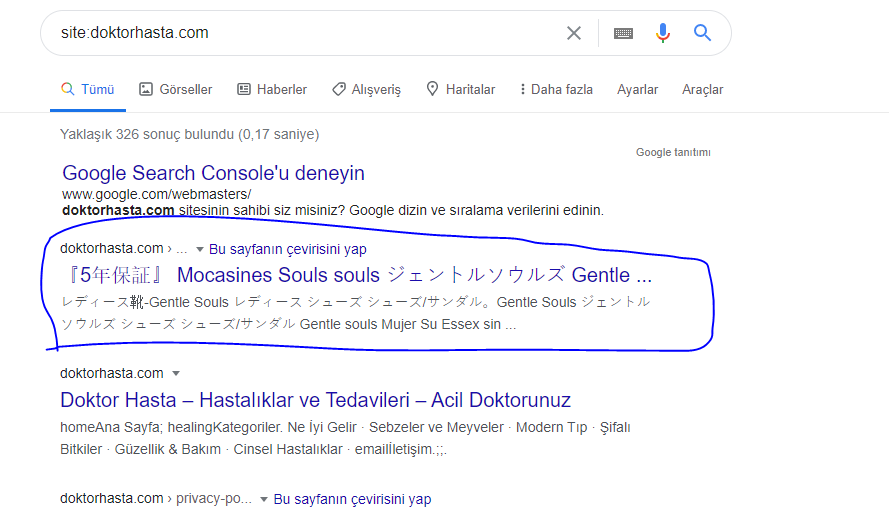Clear the search box with the X icon
The width and height of the screenshot is (889, 511).
[574, 33]
